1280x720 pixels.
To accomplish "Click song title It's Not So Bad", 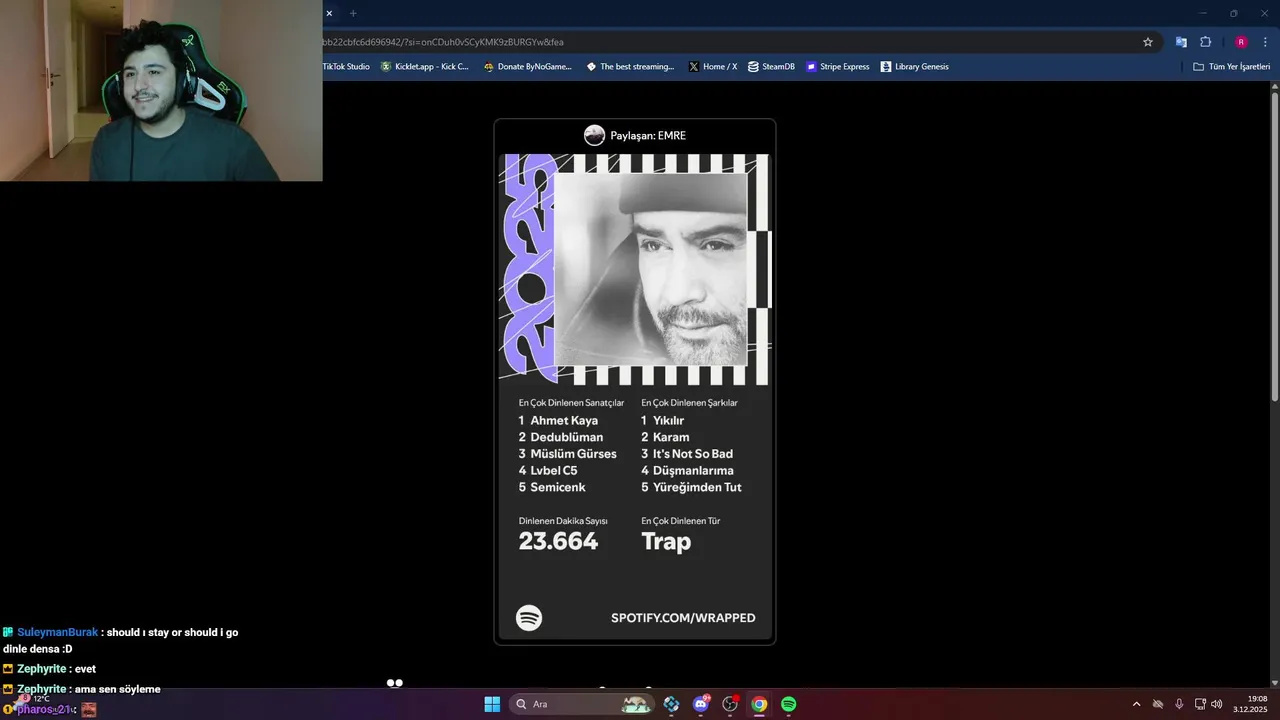I will [x=693, y=454].
